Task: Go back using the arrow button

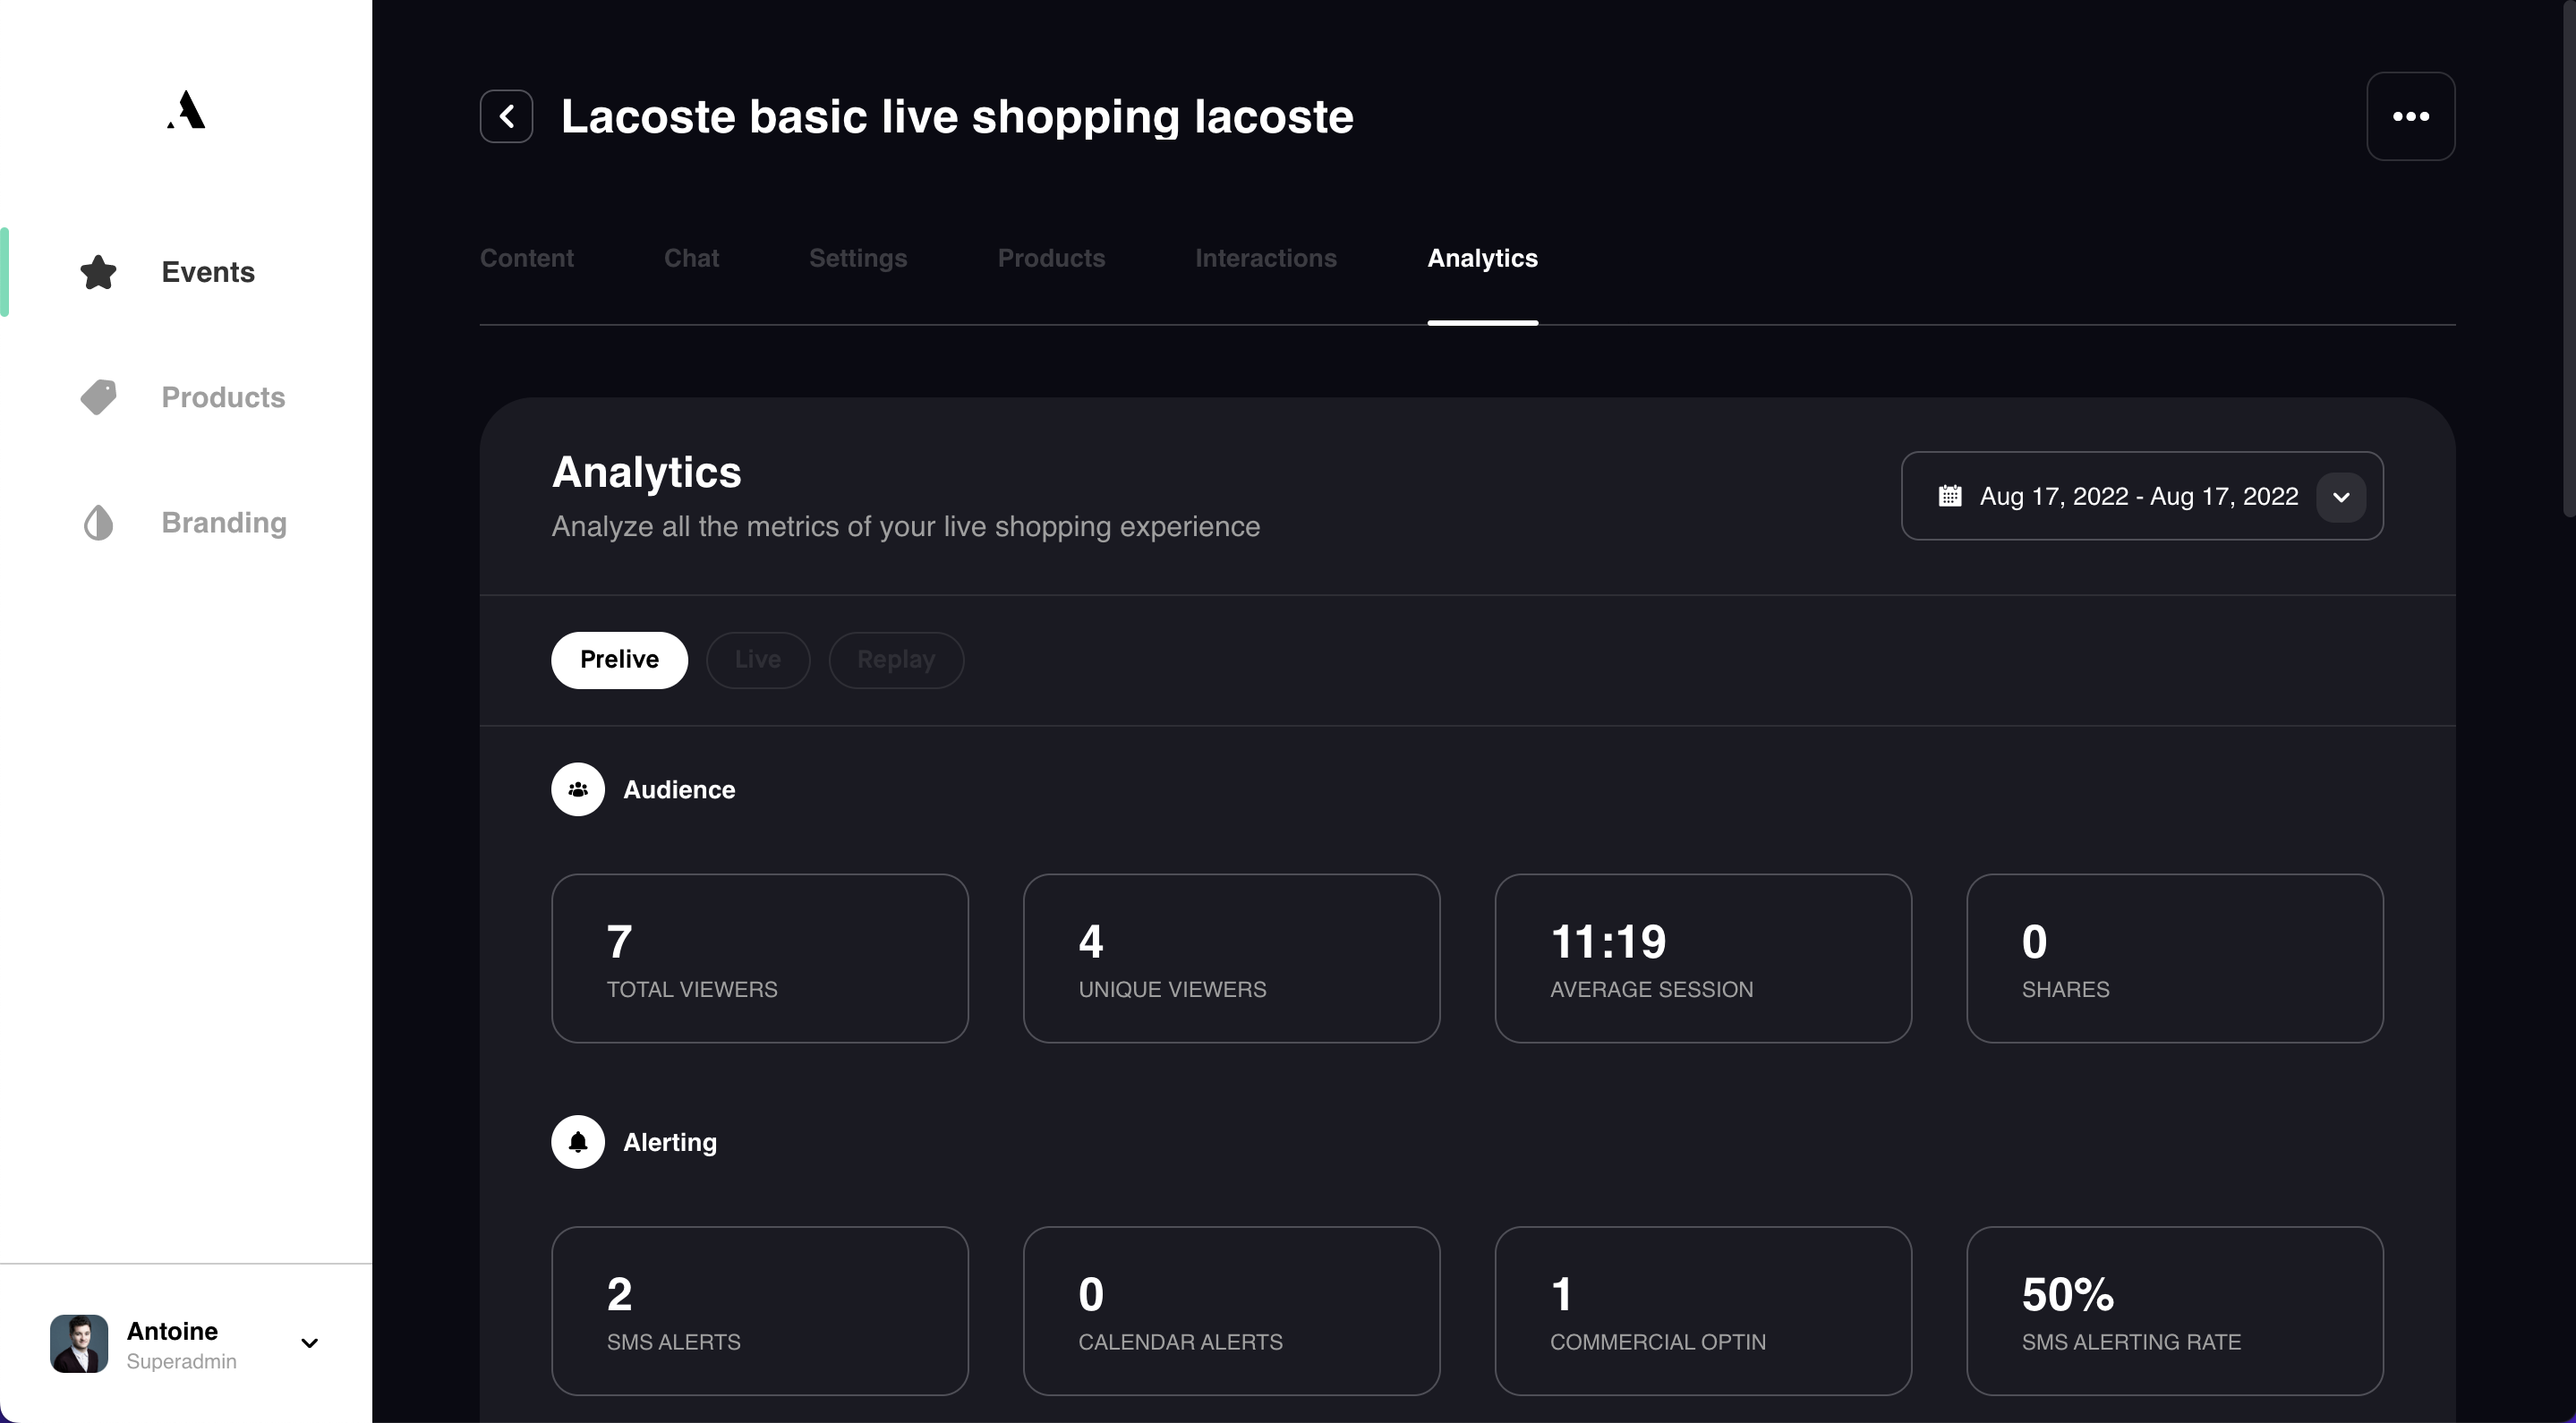Action: click(506, 116)
